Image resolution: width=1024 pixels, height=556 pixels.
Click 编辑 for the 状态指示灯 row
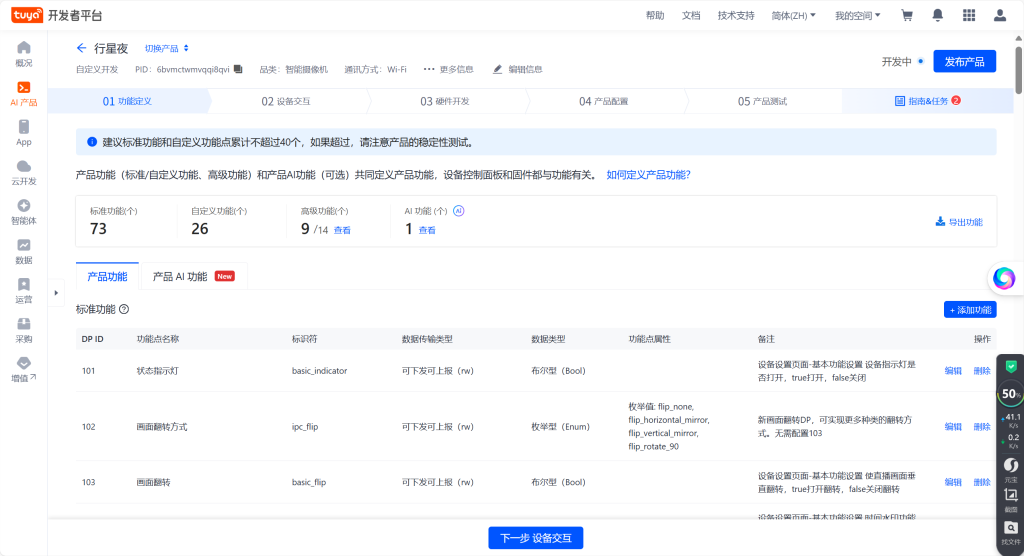(953, 371)
